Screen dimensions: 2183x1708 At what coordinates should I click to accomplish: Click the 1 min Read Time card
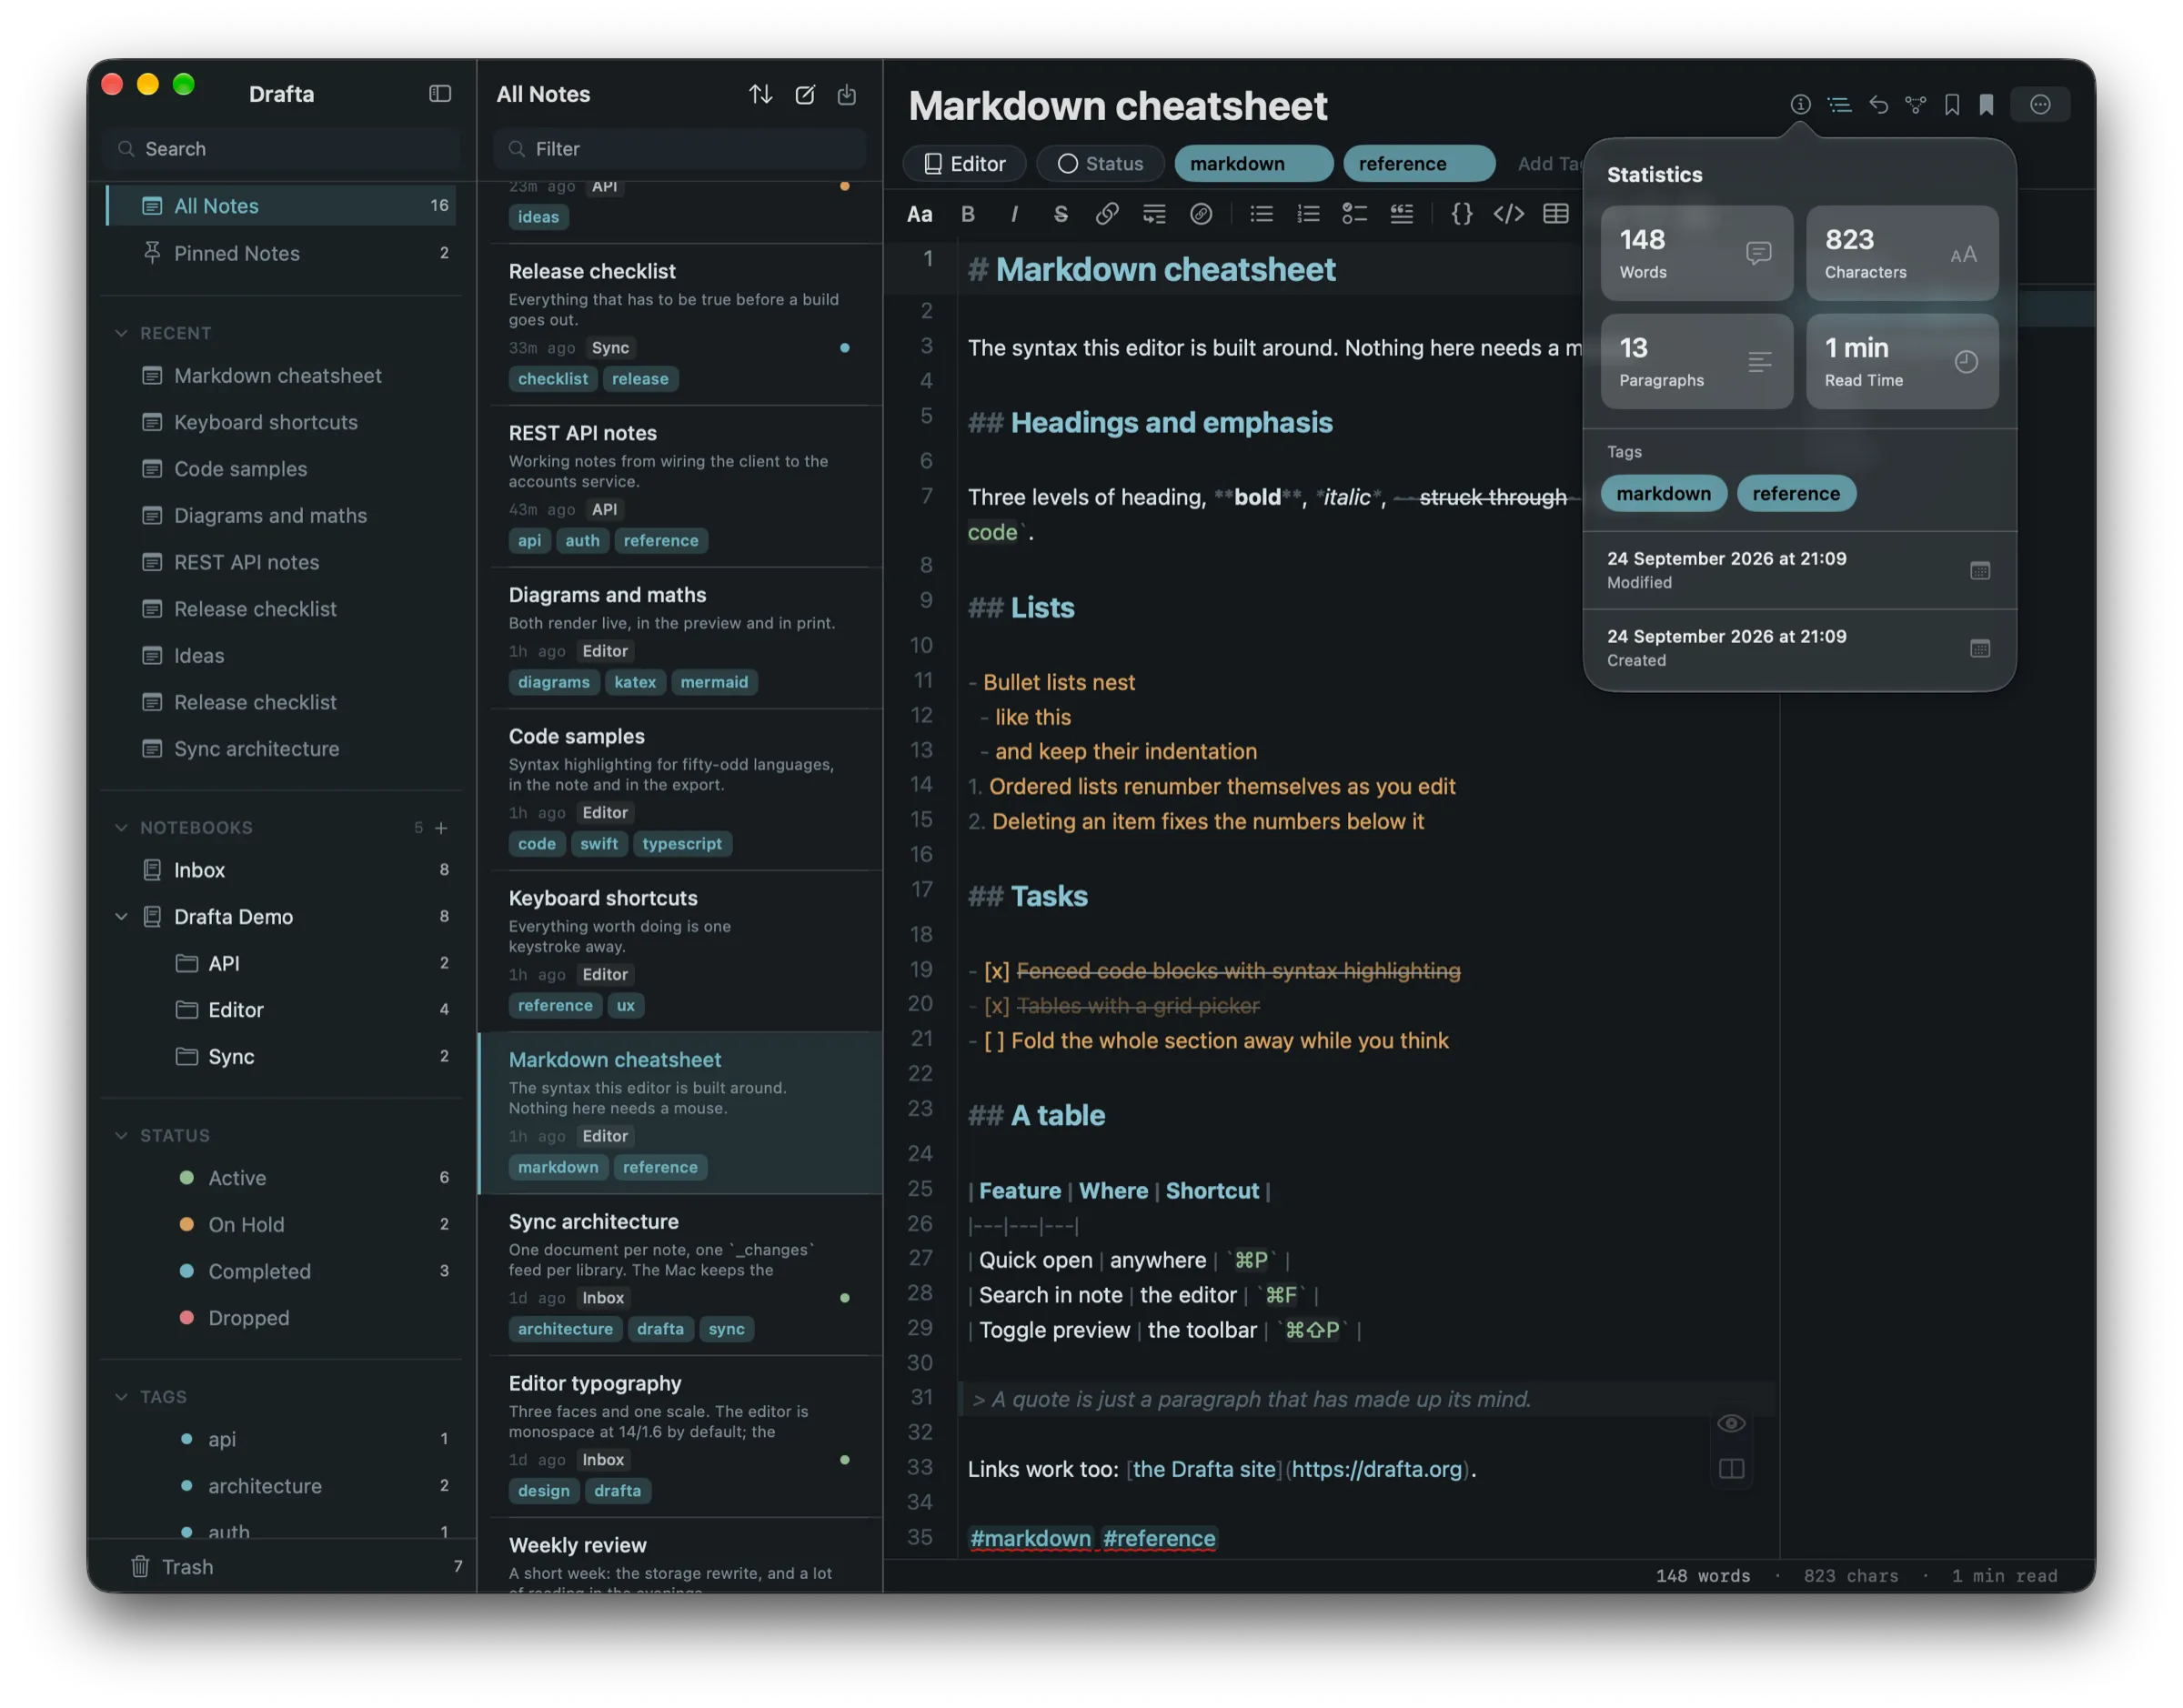tap(1902, 362)
